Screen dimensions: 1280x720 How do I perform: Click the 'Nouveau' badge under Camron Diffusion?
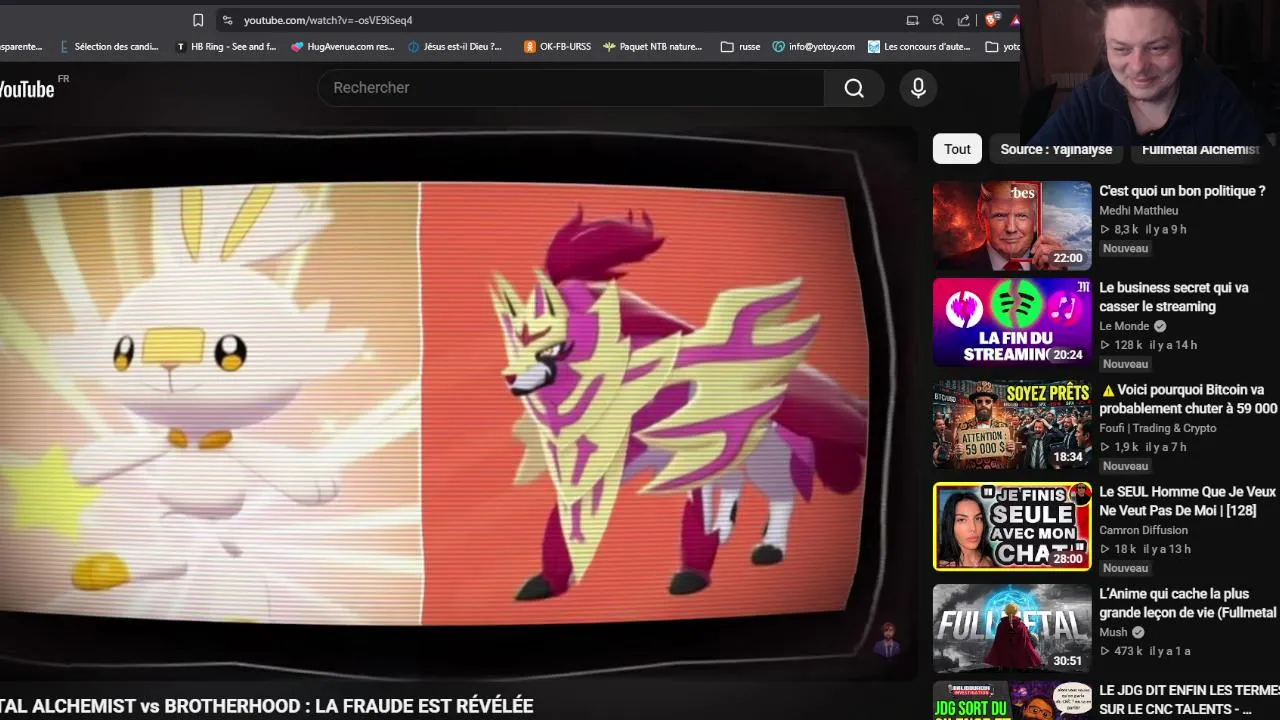pos(1125,568)
